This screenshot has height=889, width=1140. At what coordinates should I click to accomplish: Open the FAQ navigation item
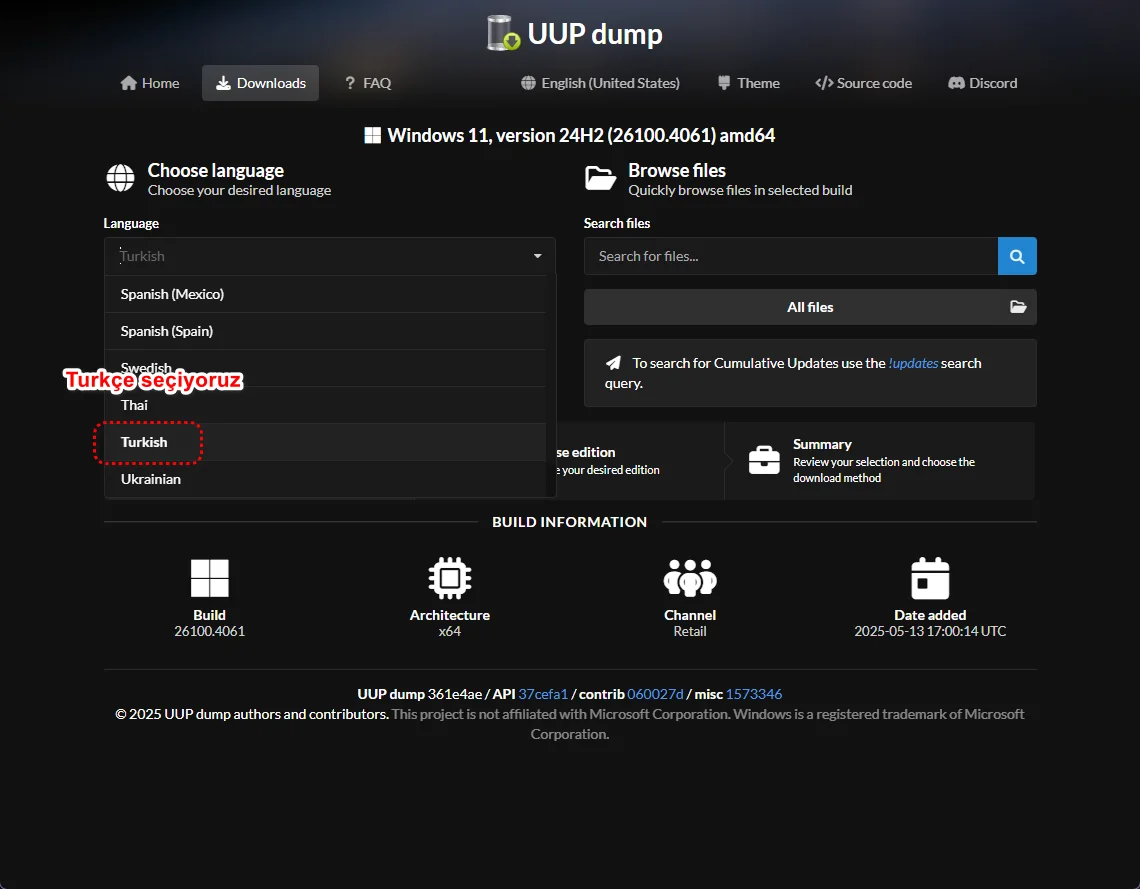(x=368, y=83)
